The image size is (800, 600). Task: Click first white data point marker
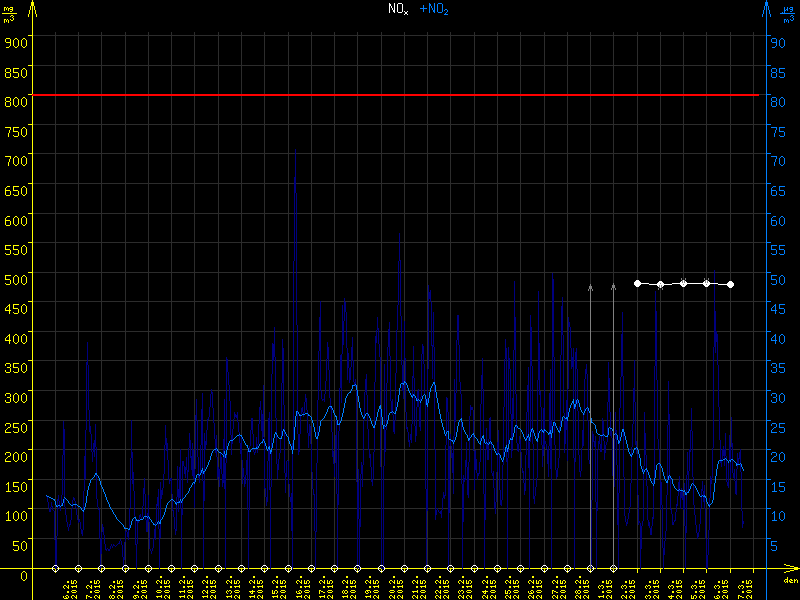click(637, 283)
